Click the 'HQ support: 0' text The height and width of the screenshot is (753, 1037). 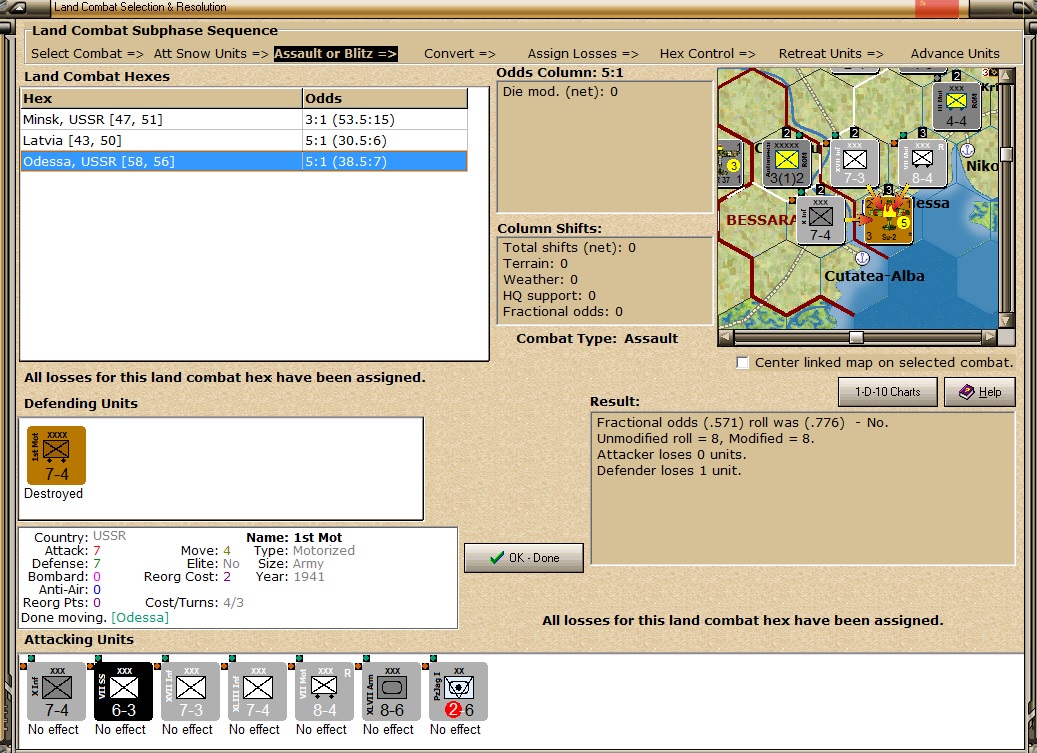point(549,296)
